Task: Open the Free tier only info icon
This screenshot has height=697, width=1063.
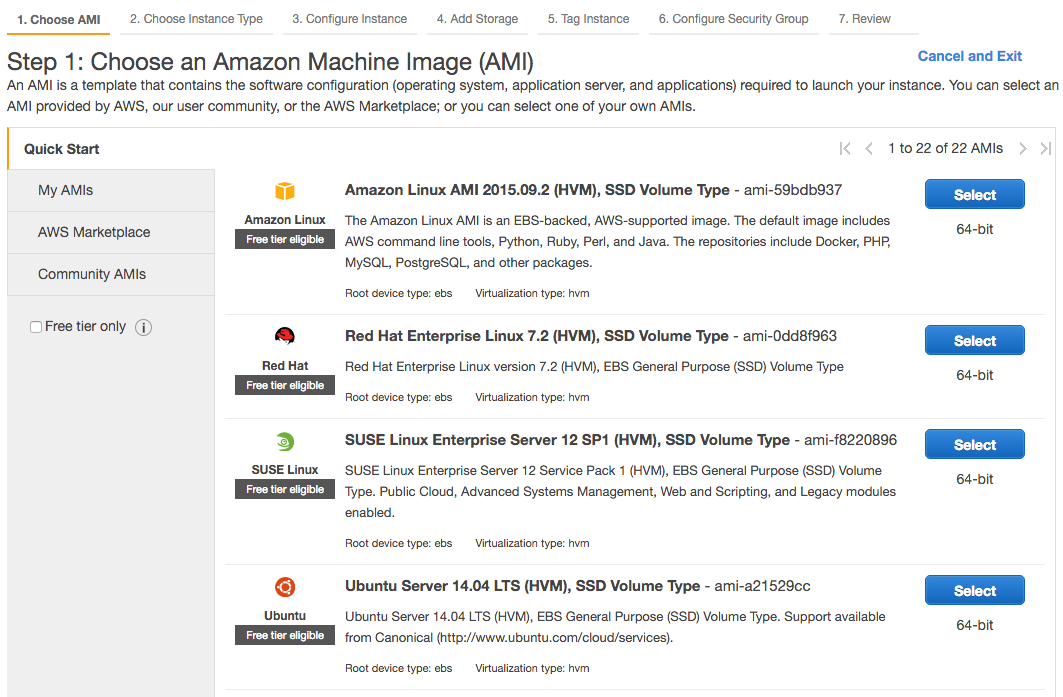Action: (x=143, y=327)
